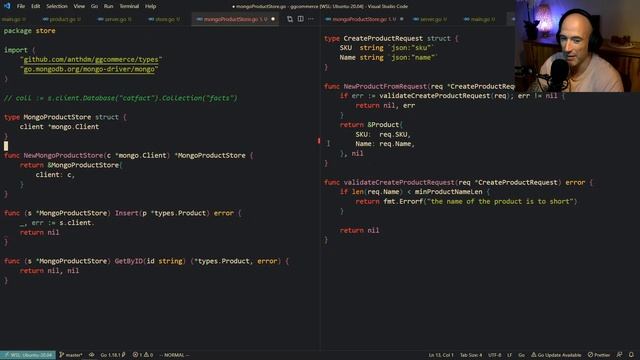Open the Selection menu
The image size is (640, 360).
(57, 6)
